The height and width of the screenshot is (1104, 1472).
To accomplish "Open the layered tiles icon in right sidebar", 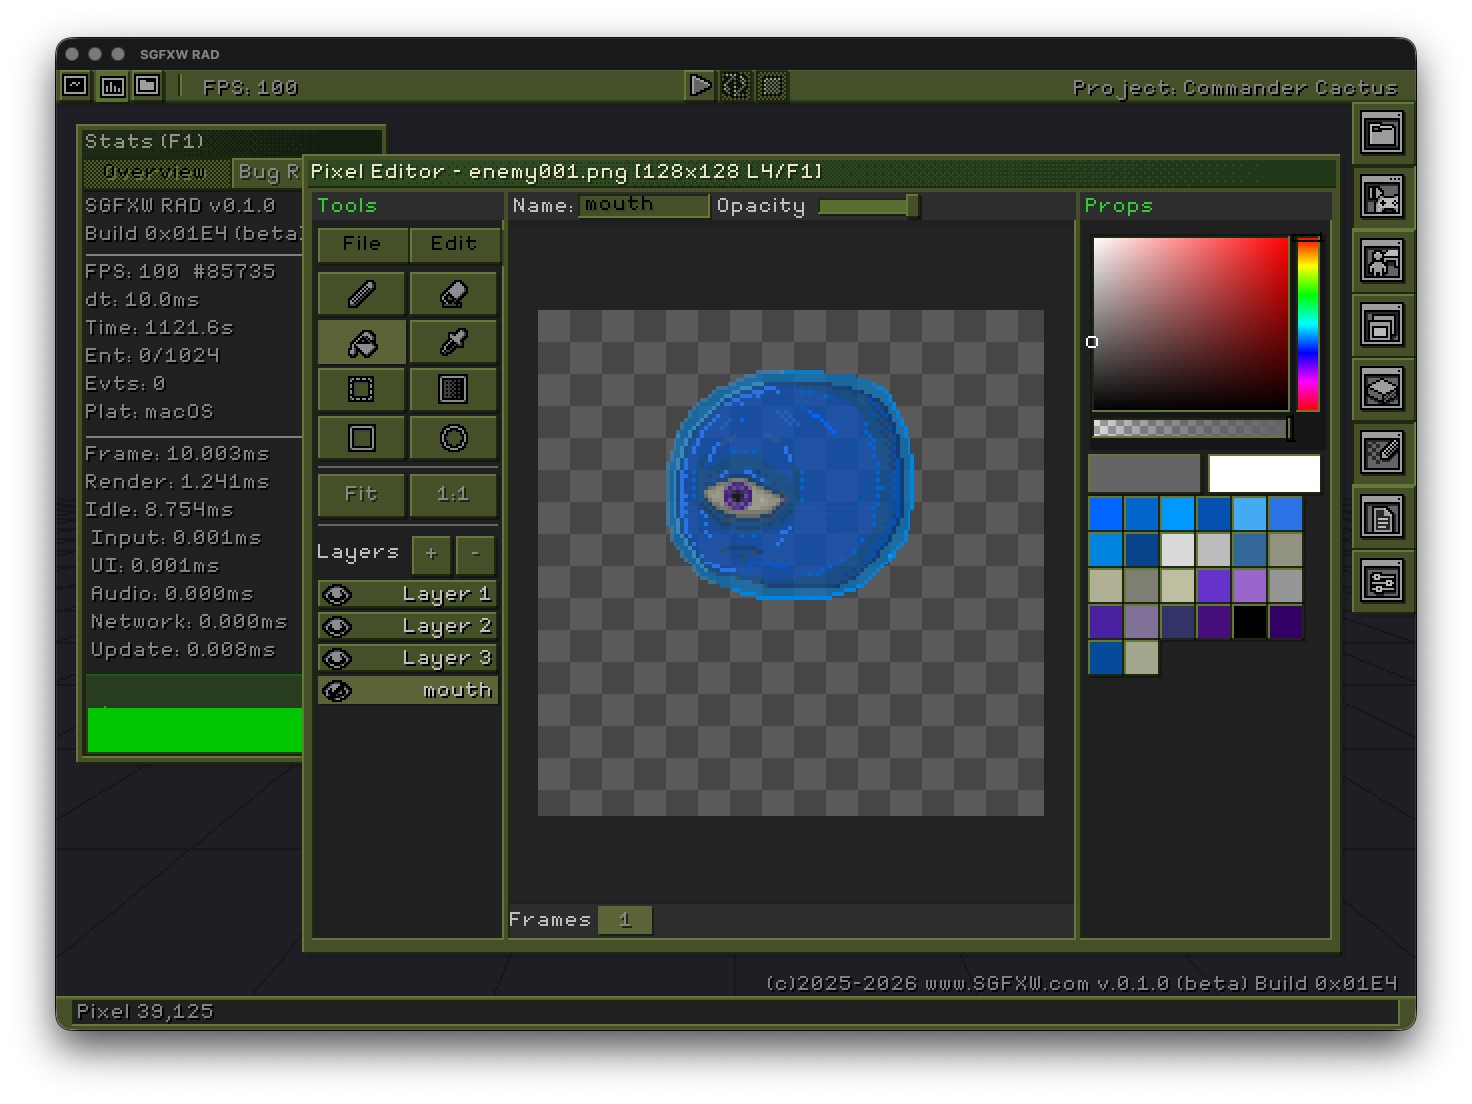I will click(x=1382, y=389).
